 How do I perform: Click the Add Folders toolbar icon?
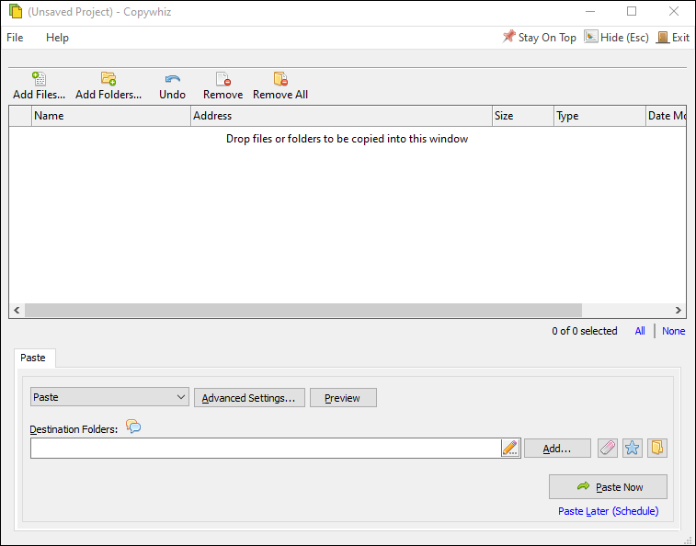pos(108,79)
